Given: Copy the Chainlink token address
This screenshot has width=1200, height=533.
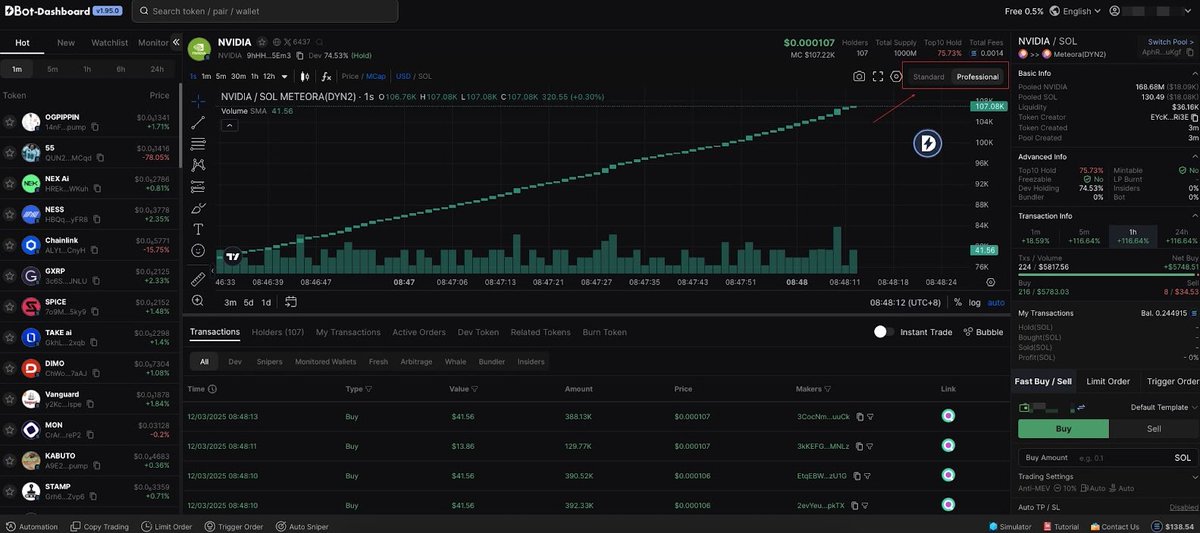Looking at the screenshot, I should pyautogui.click(x=95, y=250).
